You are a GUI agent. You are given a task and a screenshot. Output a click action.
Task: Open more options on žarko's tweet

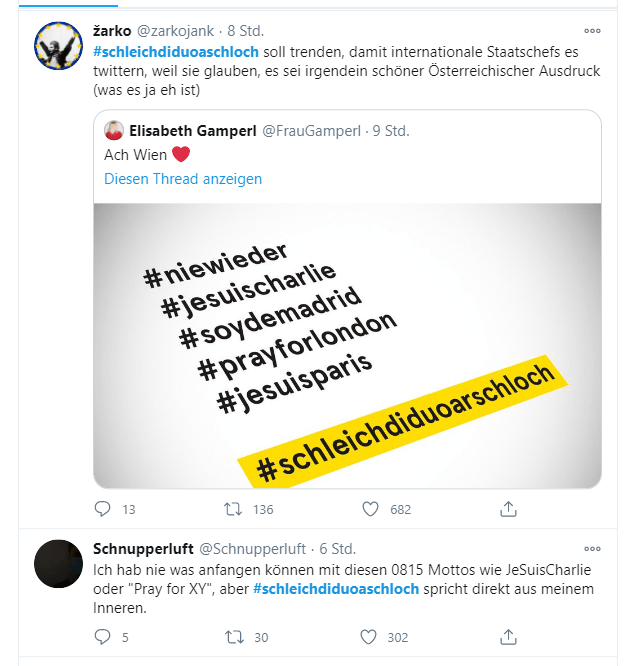coord(593,30)
